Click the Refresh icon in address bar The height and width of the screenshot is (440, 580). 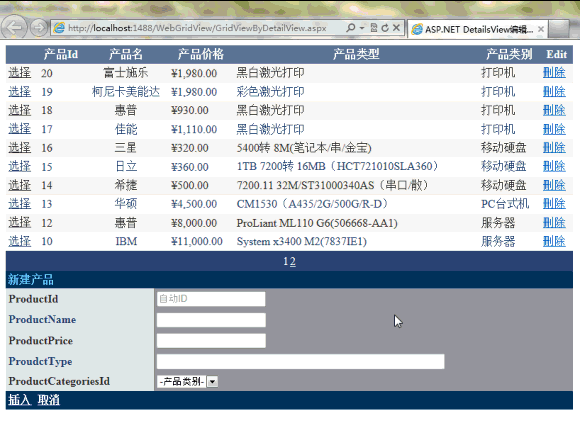pos(385,28)
